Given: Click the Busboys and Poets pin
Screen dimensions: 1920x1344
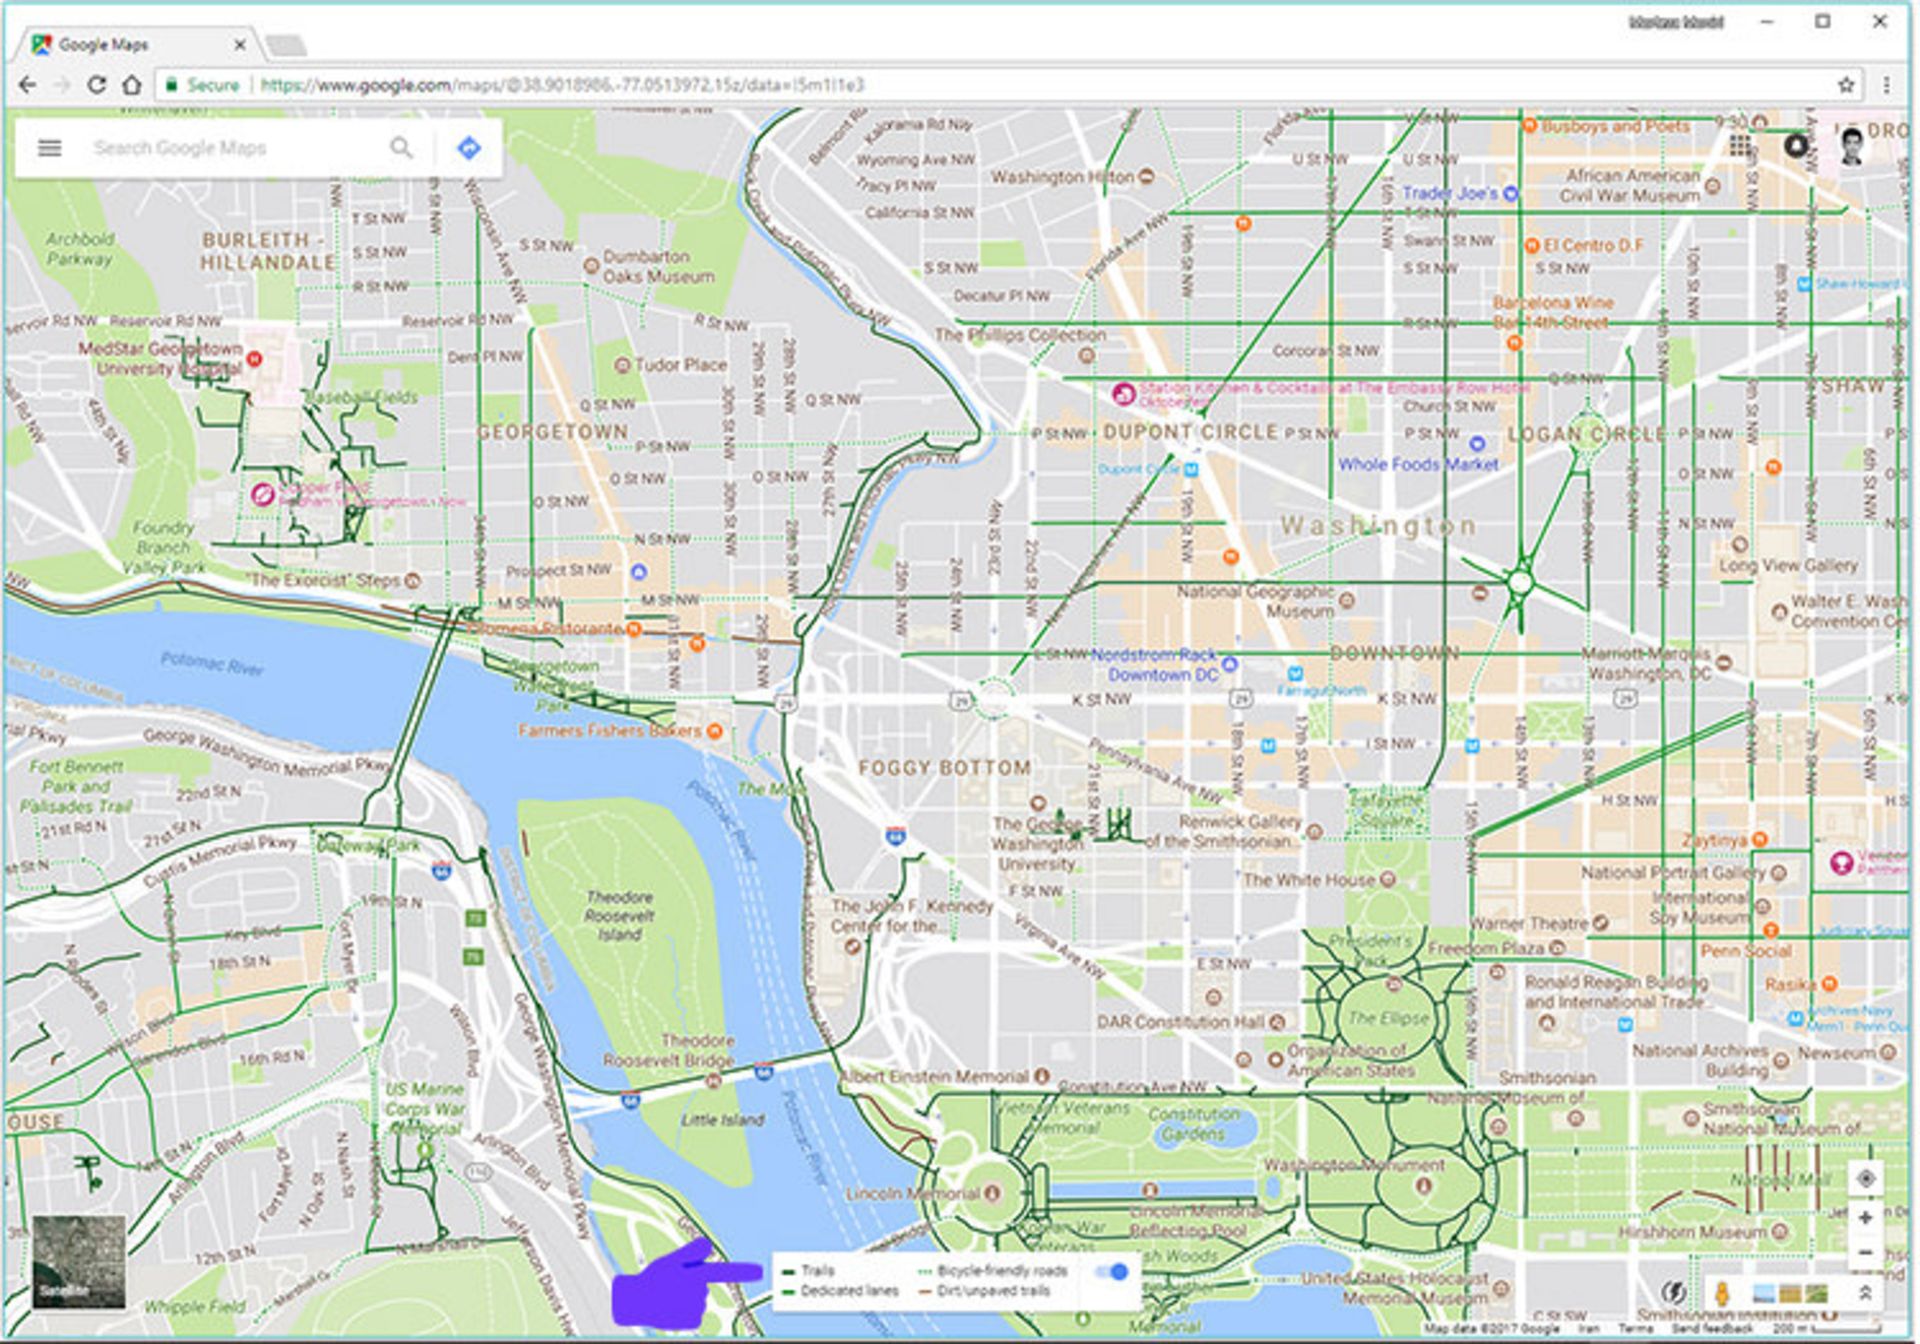Looking at the screenshot, I should 1529,126.
